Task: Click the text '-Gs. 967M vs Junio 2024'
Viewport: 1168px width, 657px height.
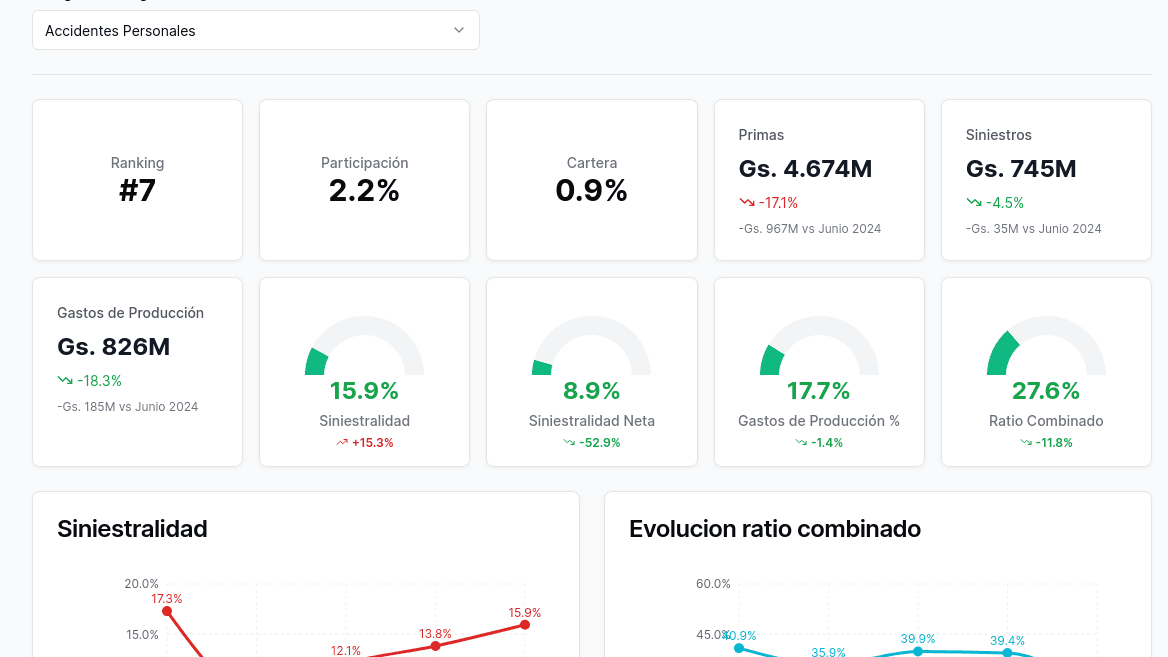Action: click(810, 229)
